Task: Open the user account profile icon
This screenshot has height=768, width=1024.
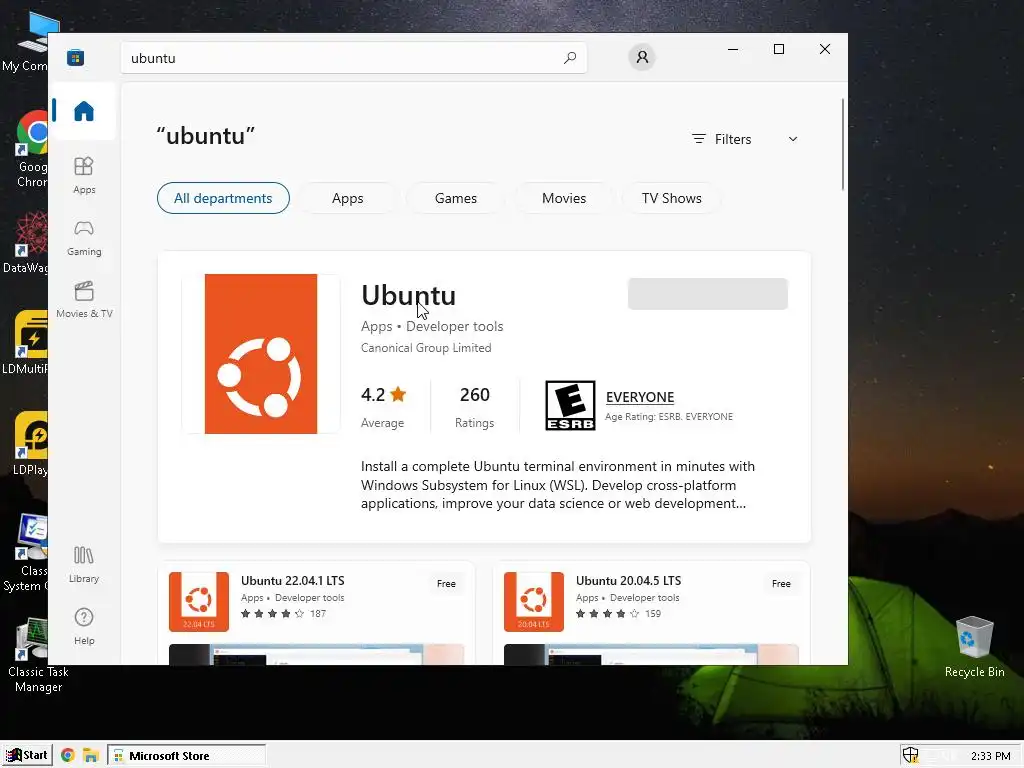Action: (x=642, y=57)
